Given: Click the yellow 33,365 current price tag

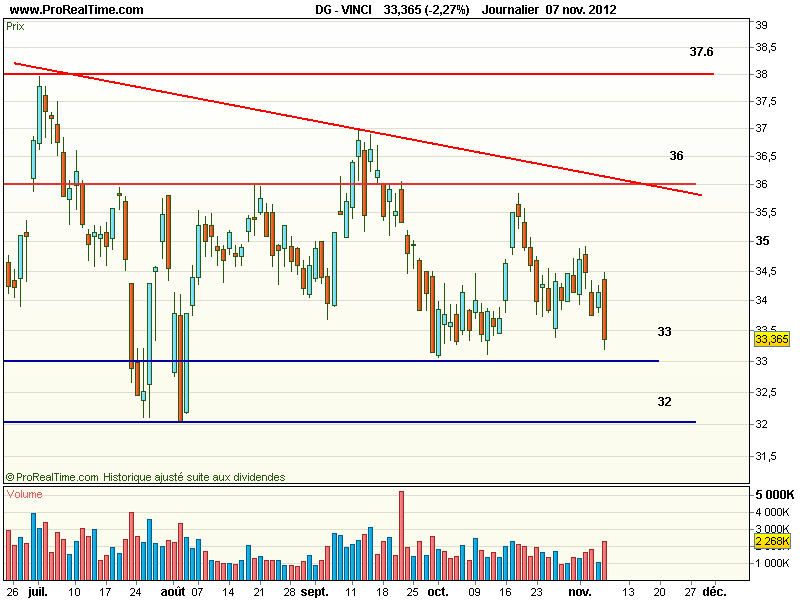Looking at the screenshot, I should click(x=771, y=339).
